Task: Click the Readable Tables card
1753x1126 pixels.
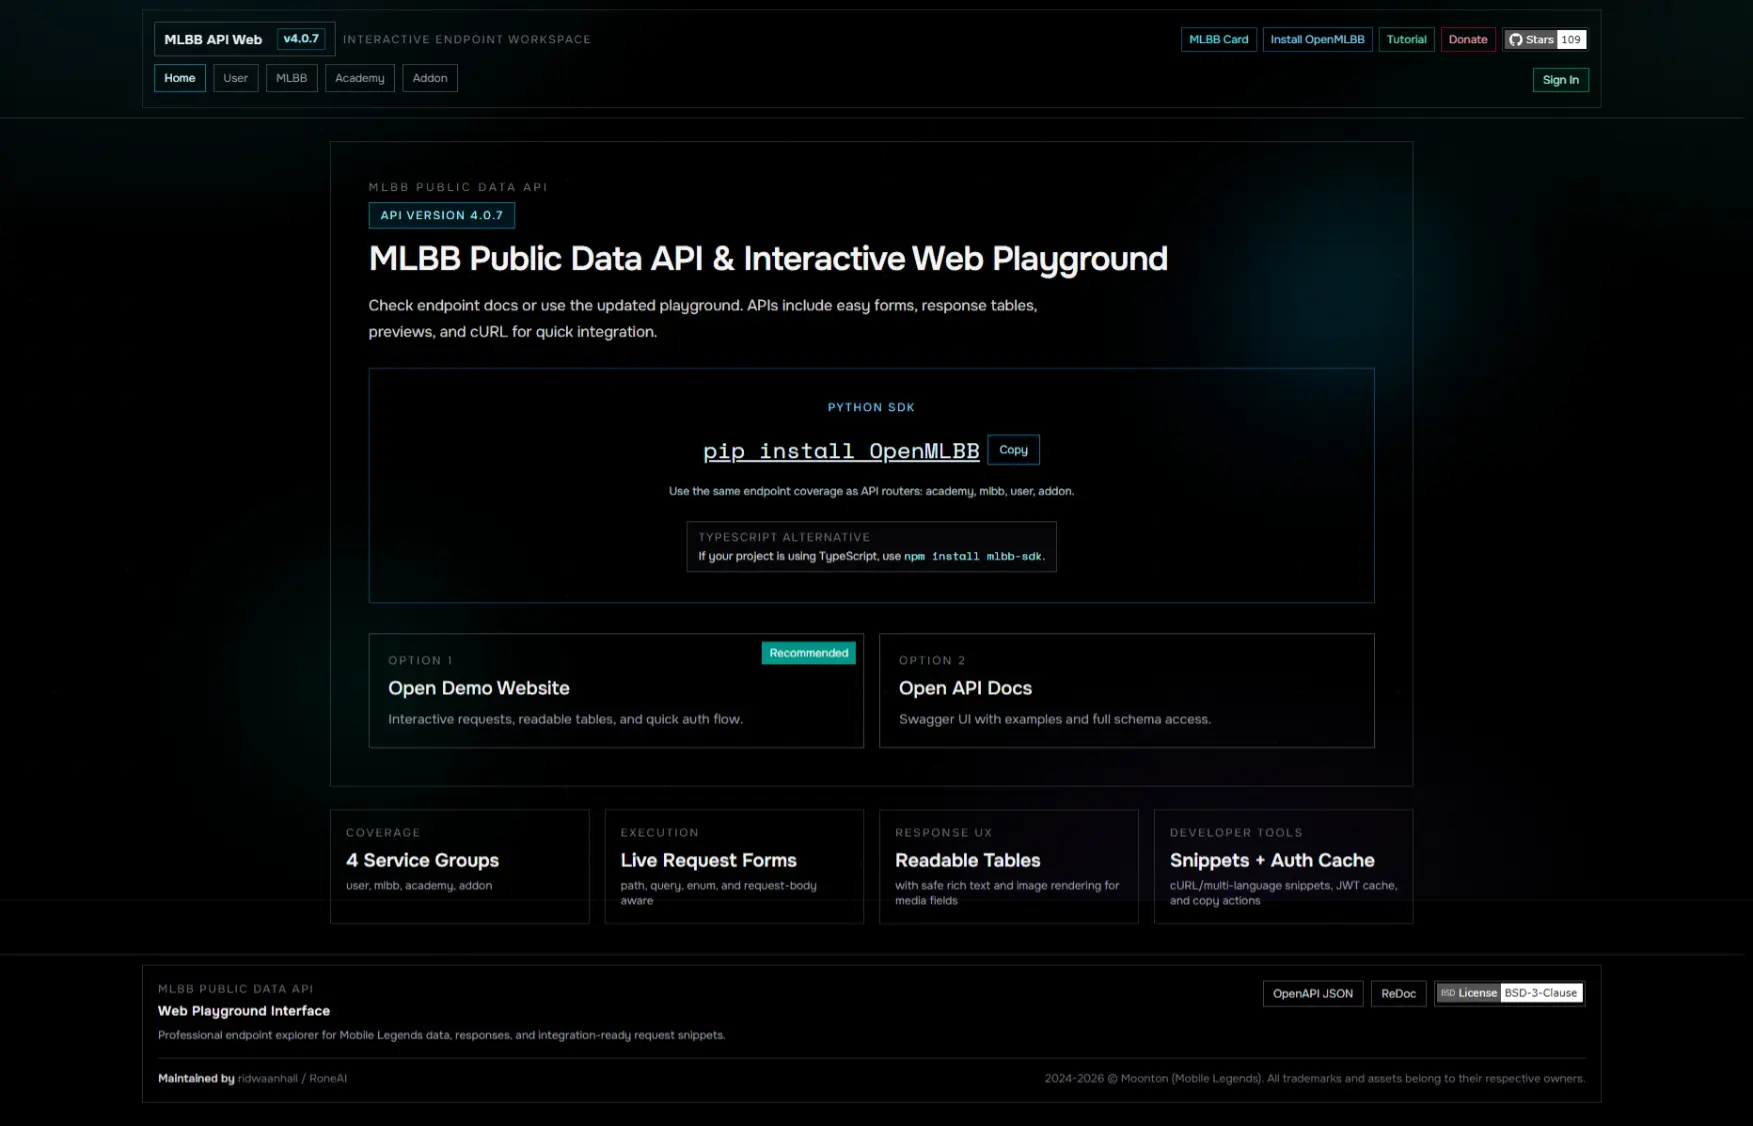Action: (1009, 866)
